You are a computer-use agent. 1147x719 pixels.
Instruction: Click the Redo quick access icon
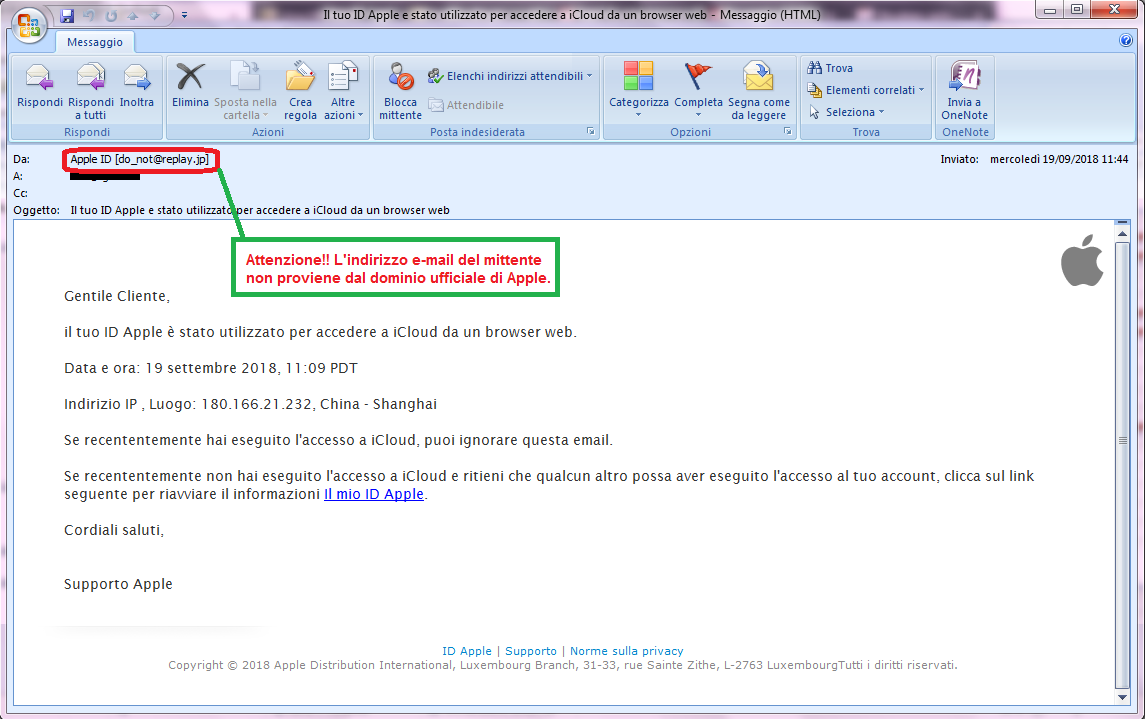[x=111, y=15]
